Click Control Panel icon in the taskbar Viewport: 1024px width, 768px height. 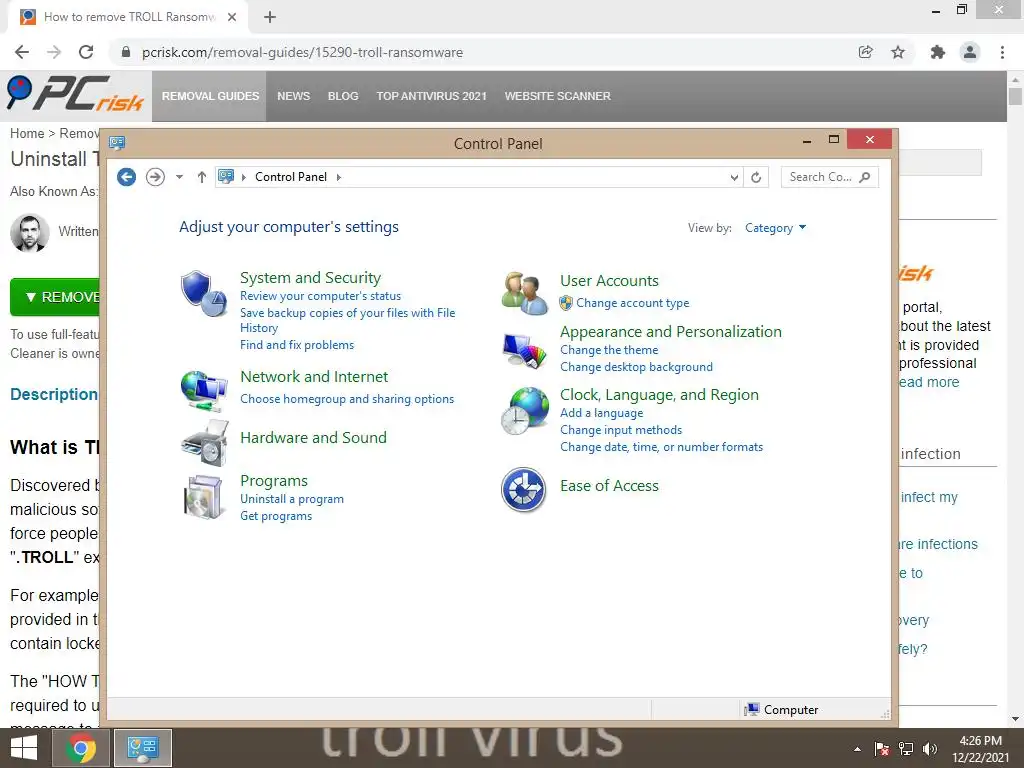tap(143, 748)
